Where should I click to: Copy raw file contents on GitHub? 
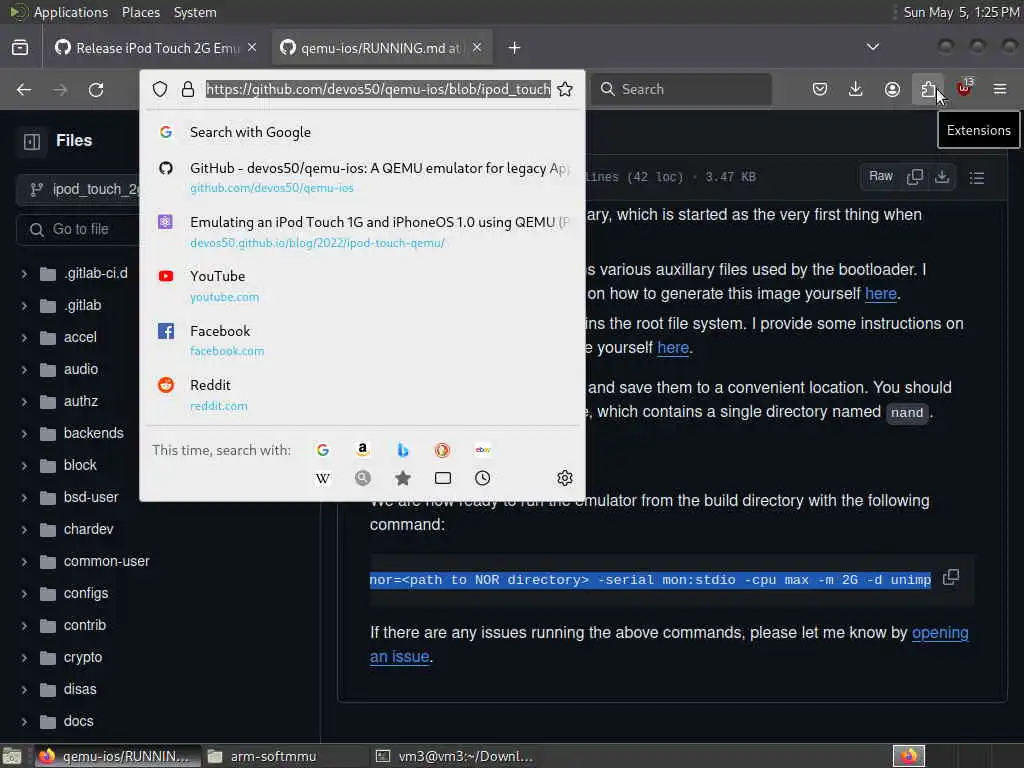click(x=915, y=177)
